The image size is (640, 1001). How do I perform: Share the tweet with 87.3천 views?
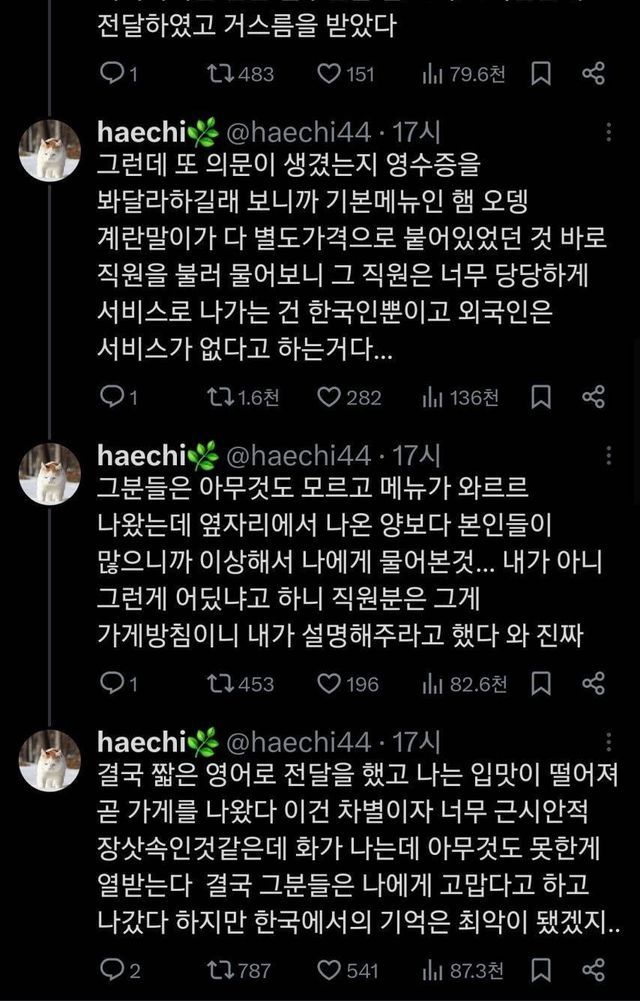(593, 970)
